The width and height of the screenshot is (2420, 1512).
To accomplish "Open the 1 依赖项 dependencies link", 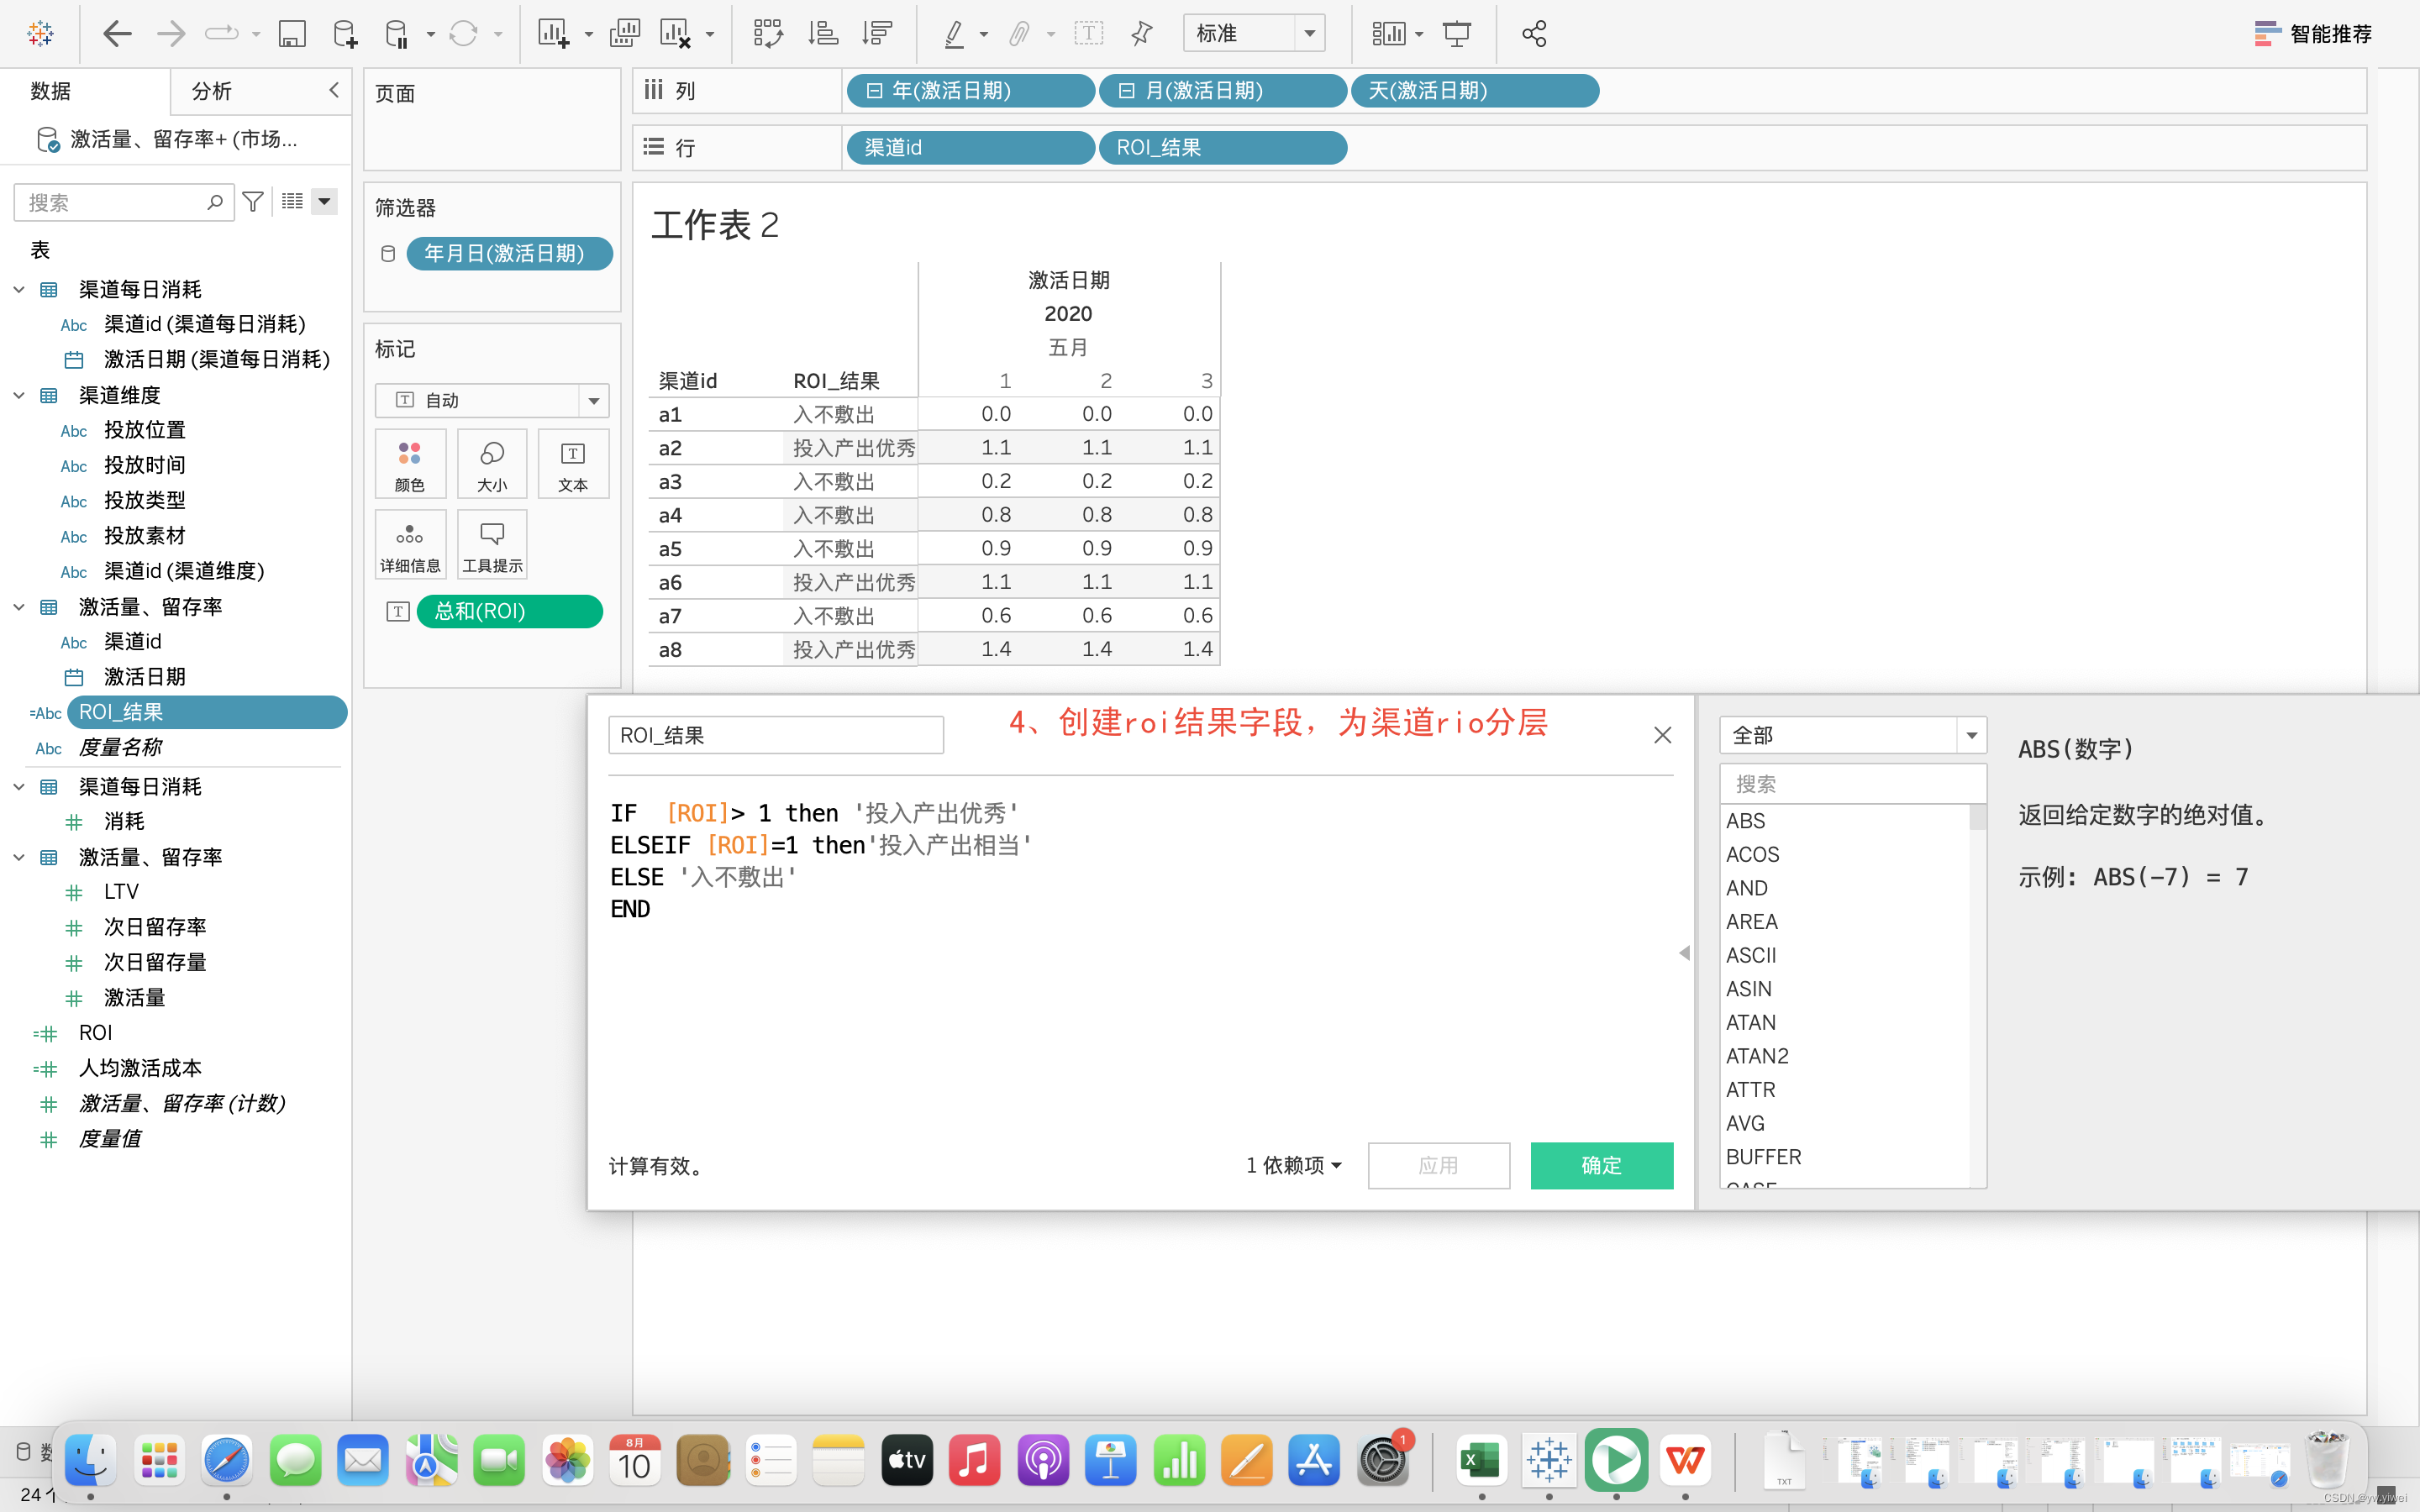I will (1294, 1165).
